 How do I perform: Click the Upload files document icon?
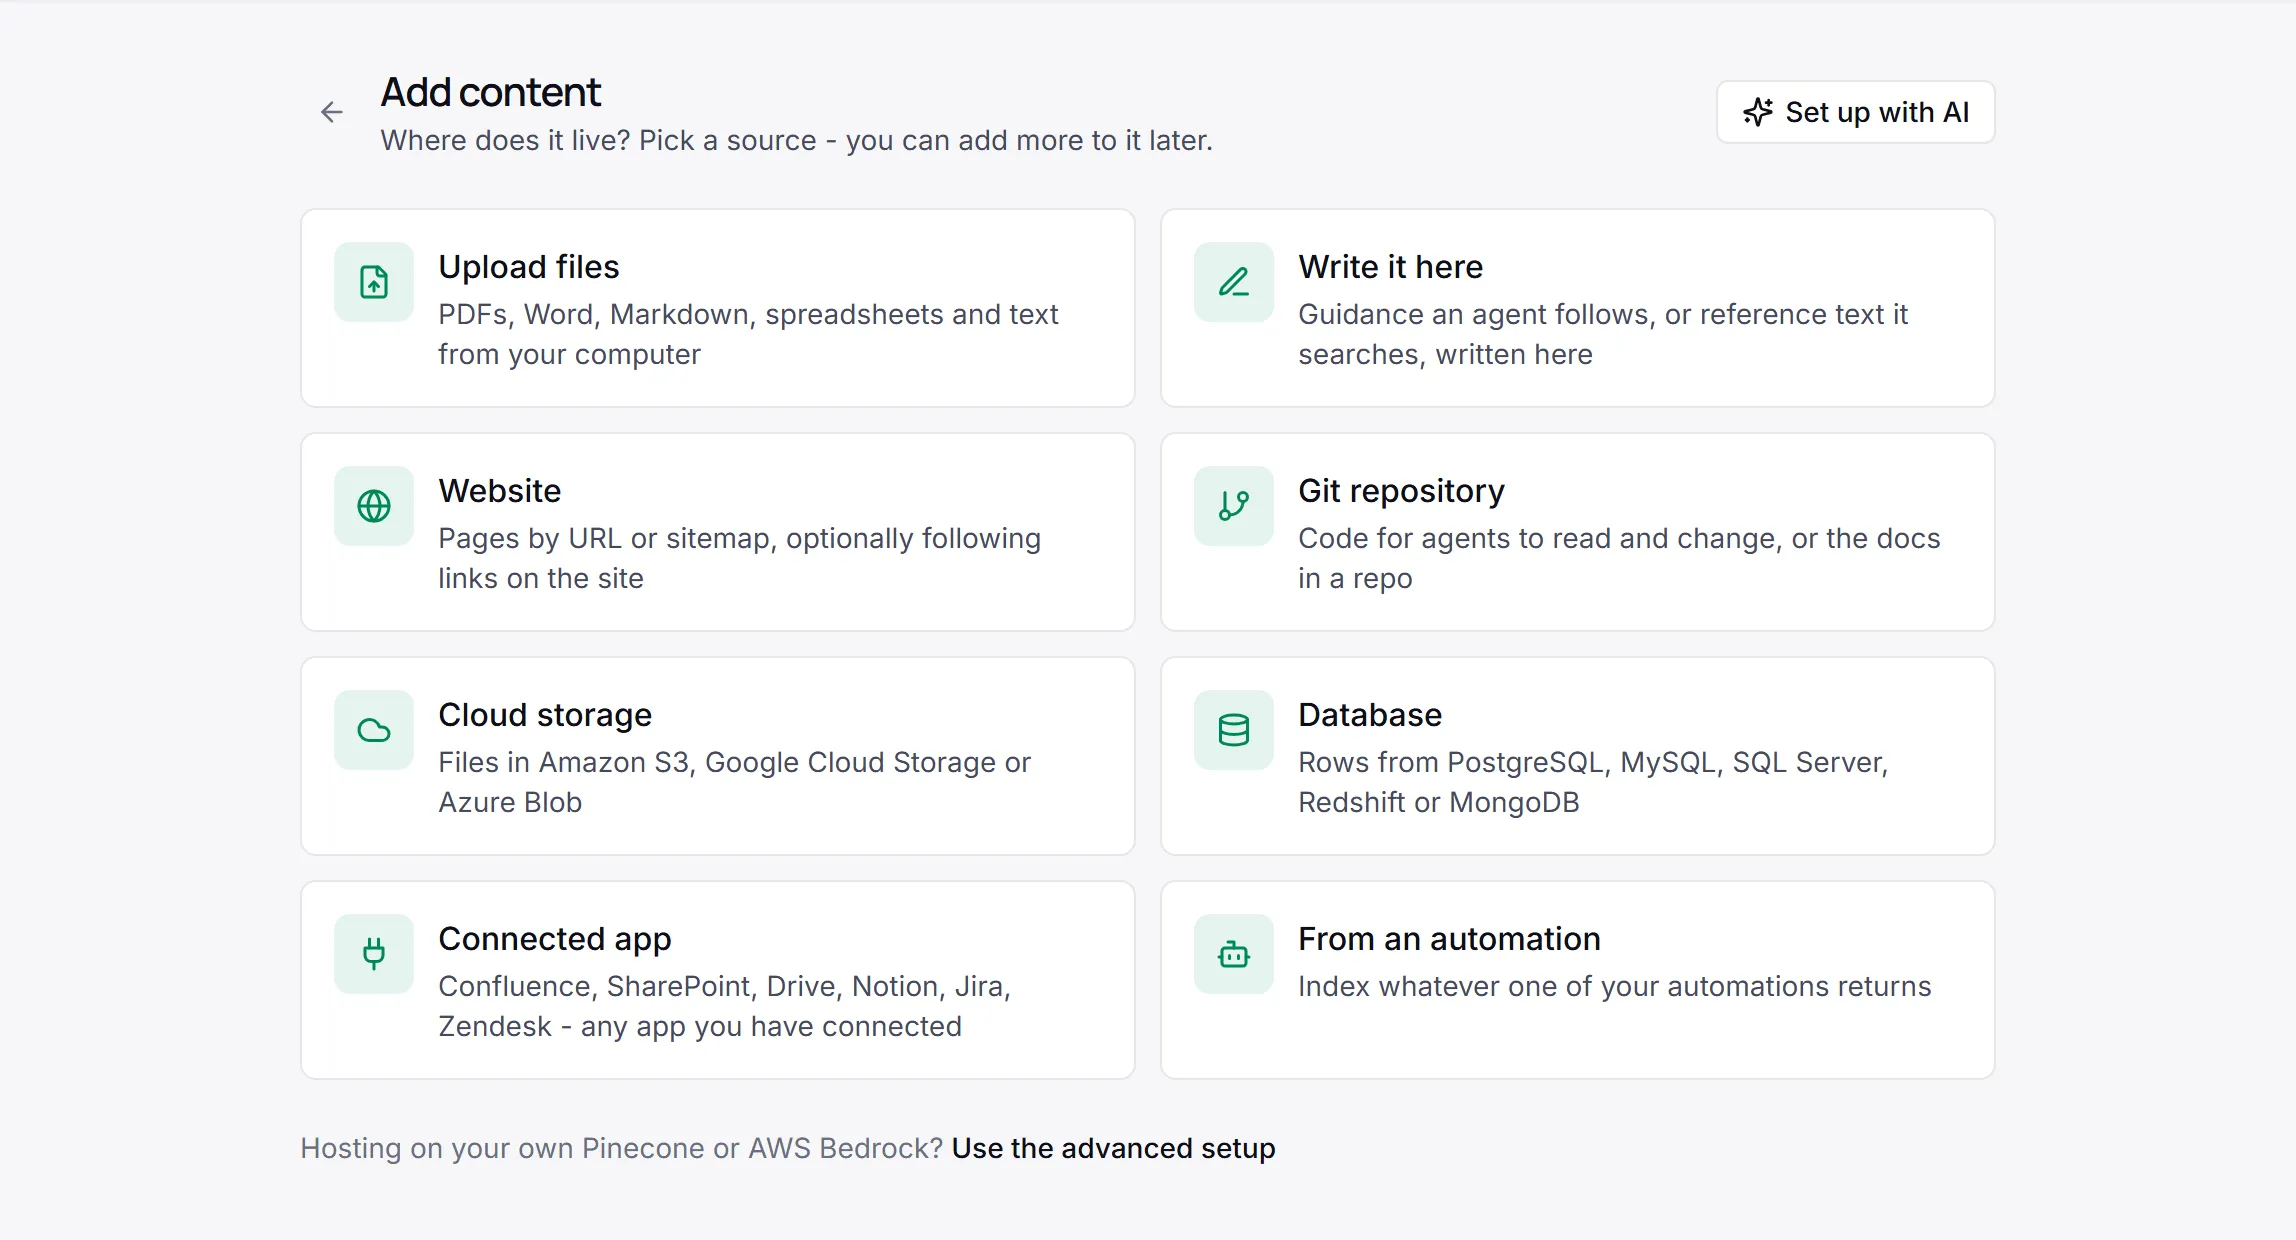[x=374, y=282]
